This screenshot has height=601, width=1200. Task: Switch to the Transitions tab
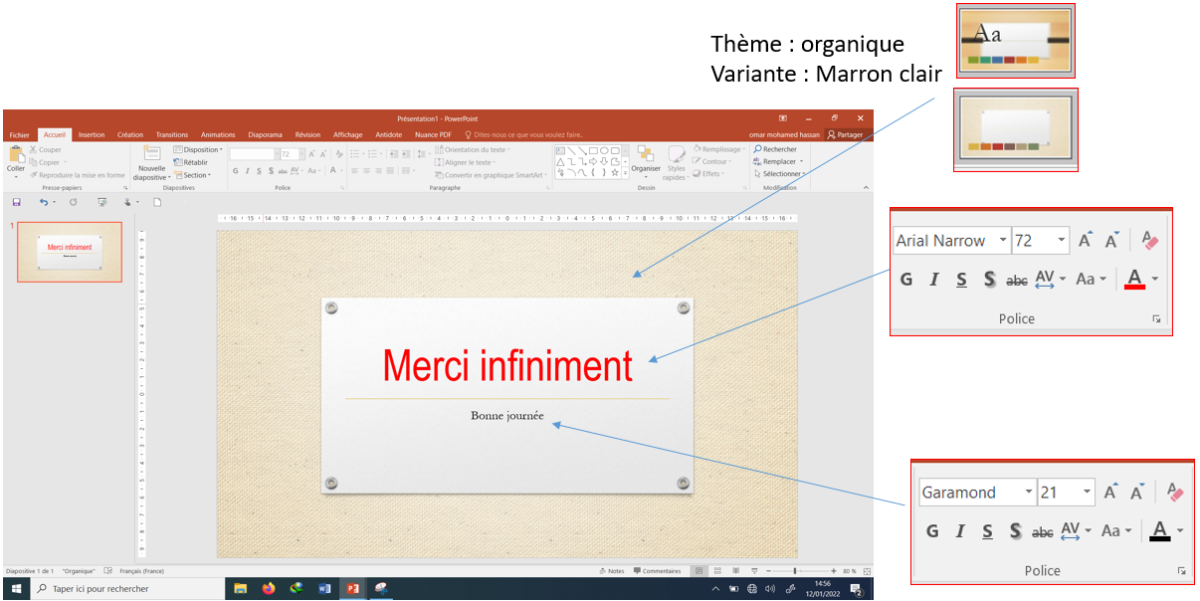tap(172, 134)
